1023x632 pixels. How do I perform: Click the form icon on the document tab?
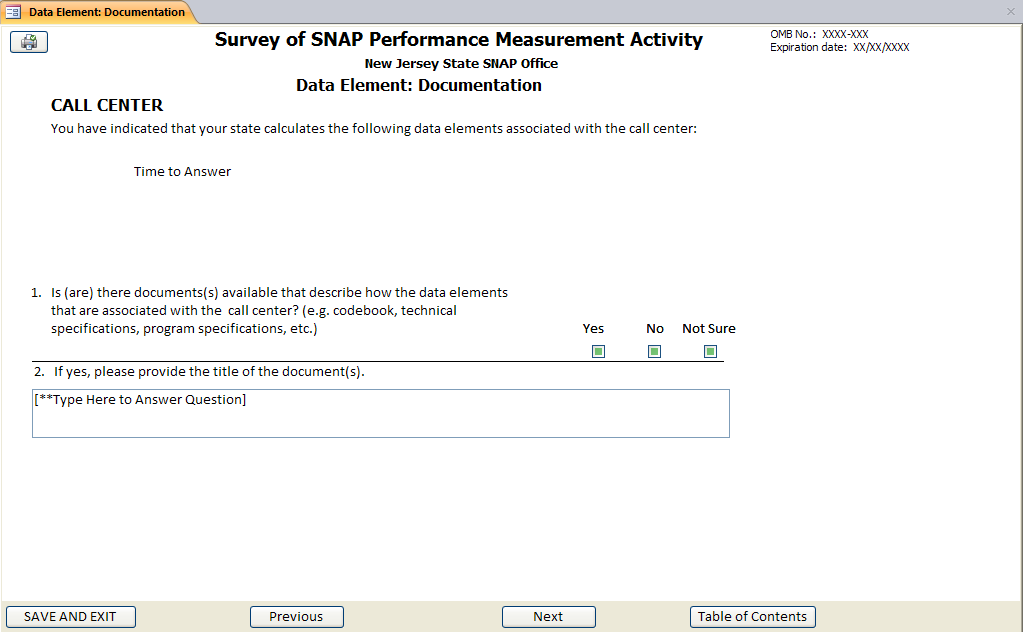click(x=13, y=12)
